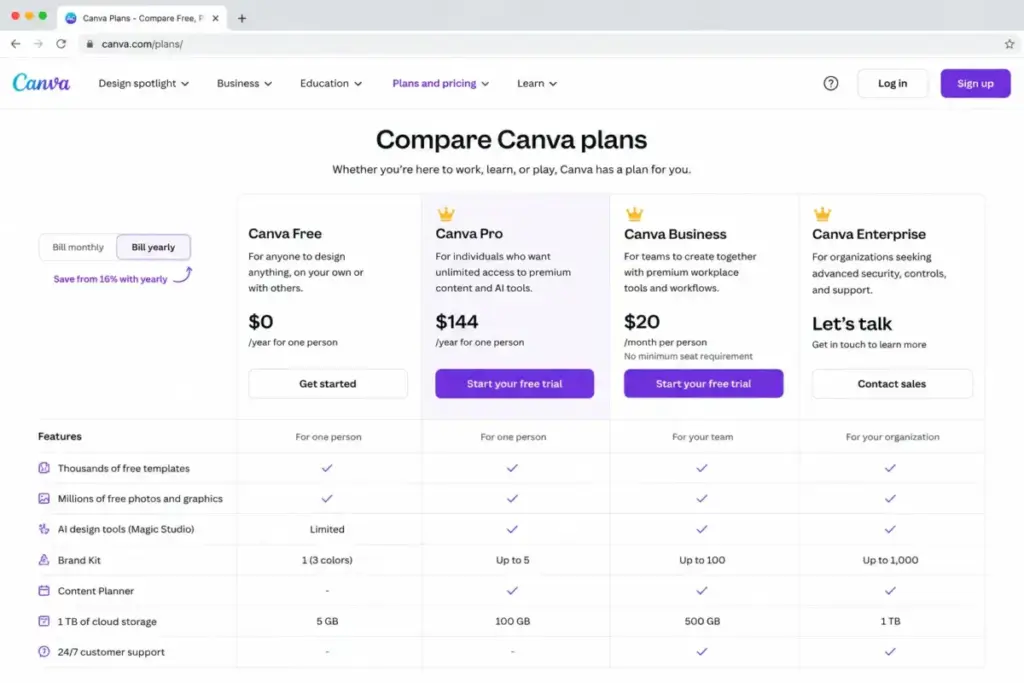
Task: Click the Log in button
Action: [892, 83]
